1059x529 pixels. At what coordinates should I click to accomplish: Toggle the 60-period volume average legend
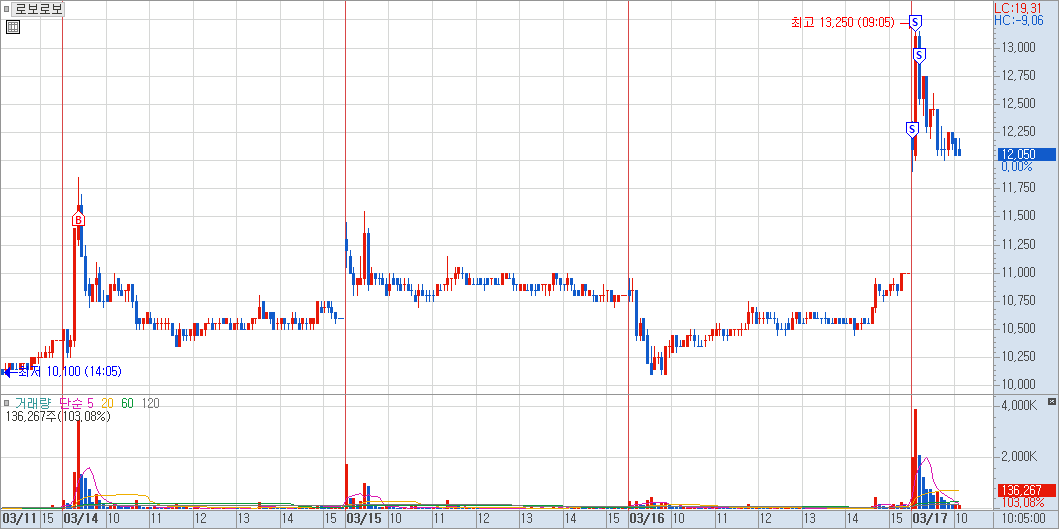(x=128, y=403)
